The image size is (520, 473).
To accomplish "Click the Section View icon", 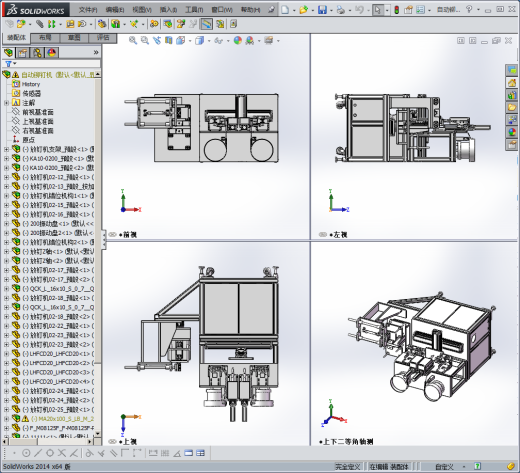I will (x=169, y=41).
